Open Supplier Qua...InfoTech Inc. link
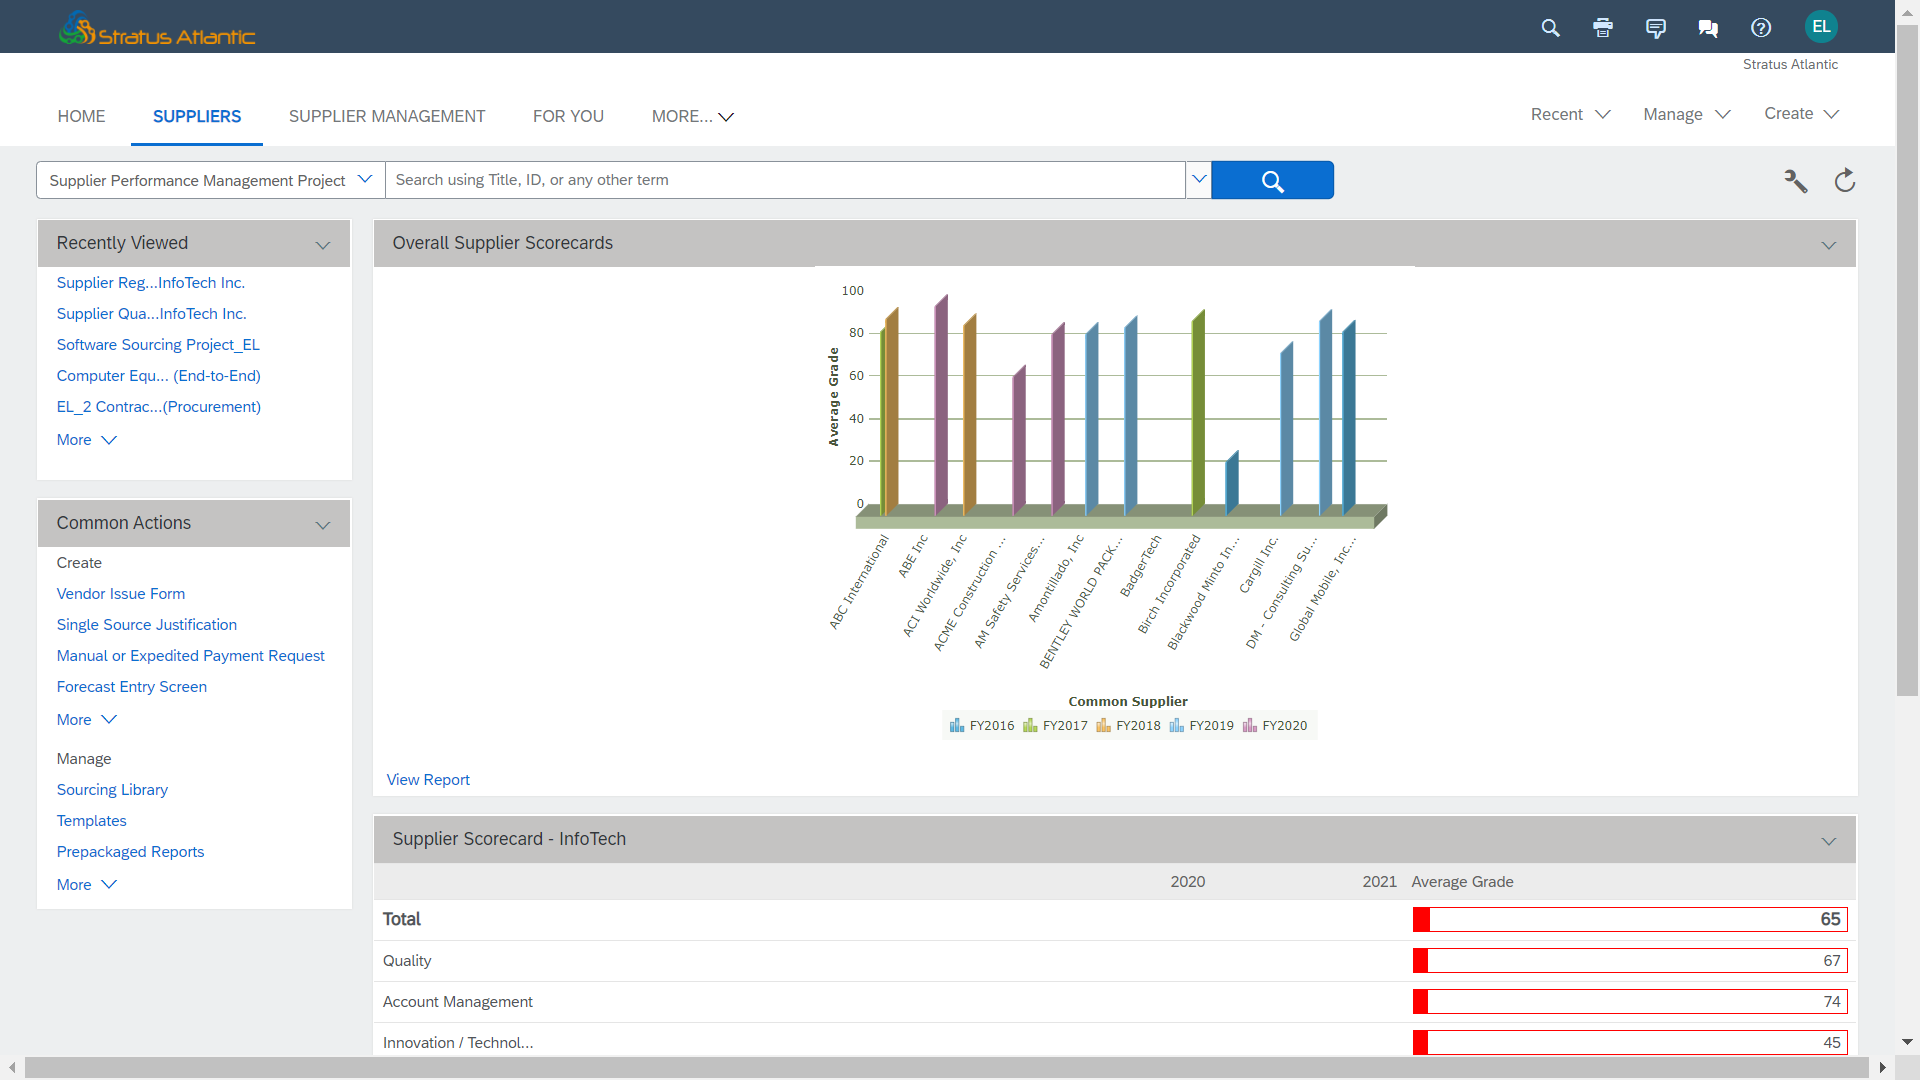 pyautogui.click(x=151, y=314)
